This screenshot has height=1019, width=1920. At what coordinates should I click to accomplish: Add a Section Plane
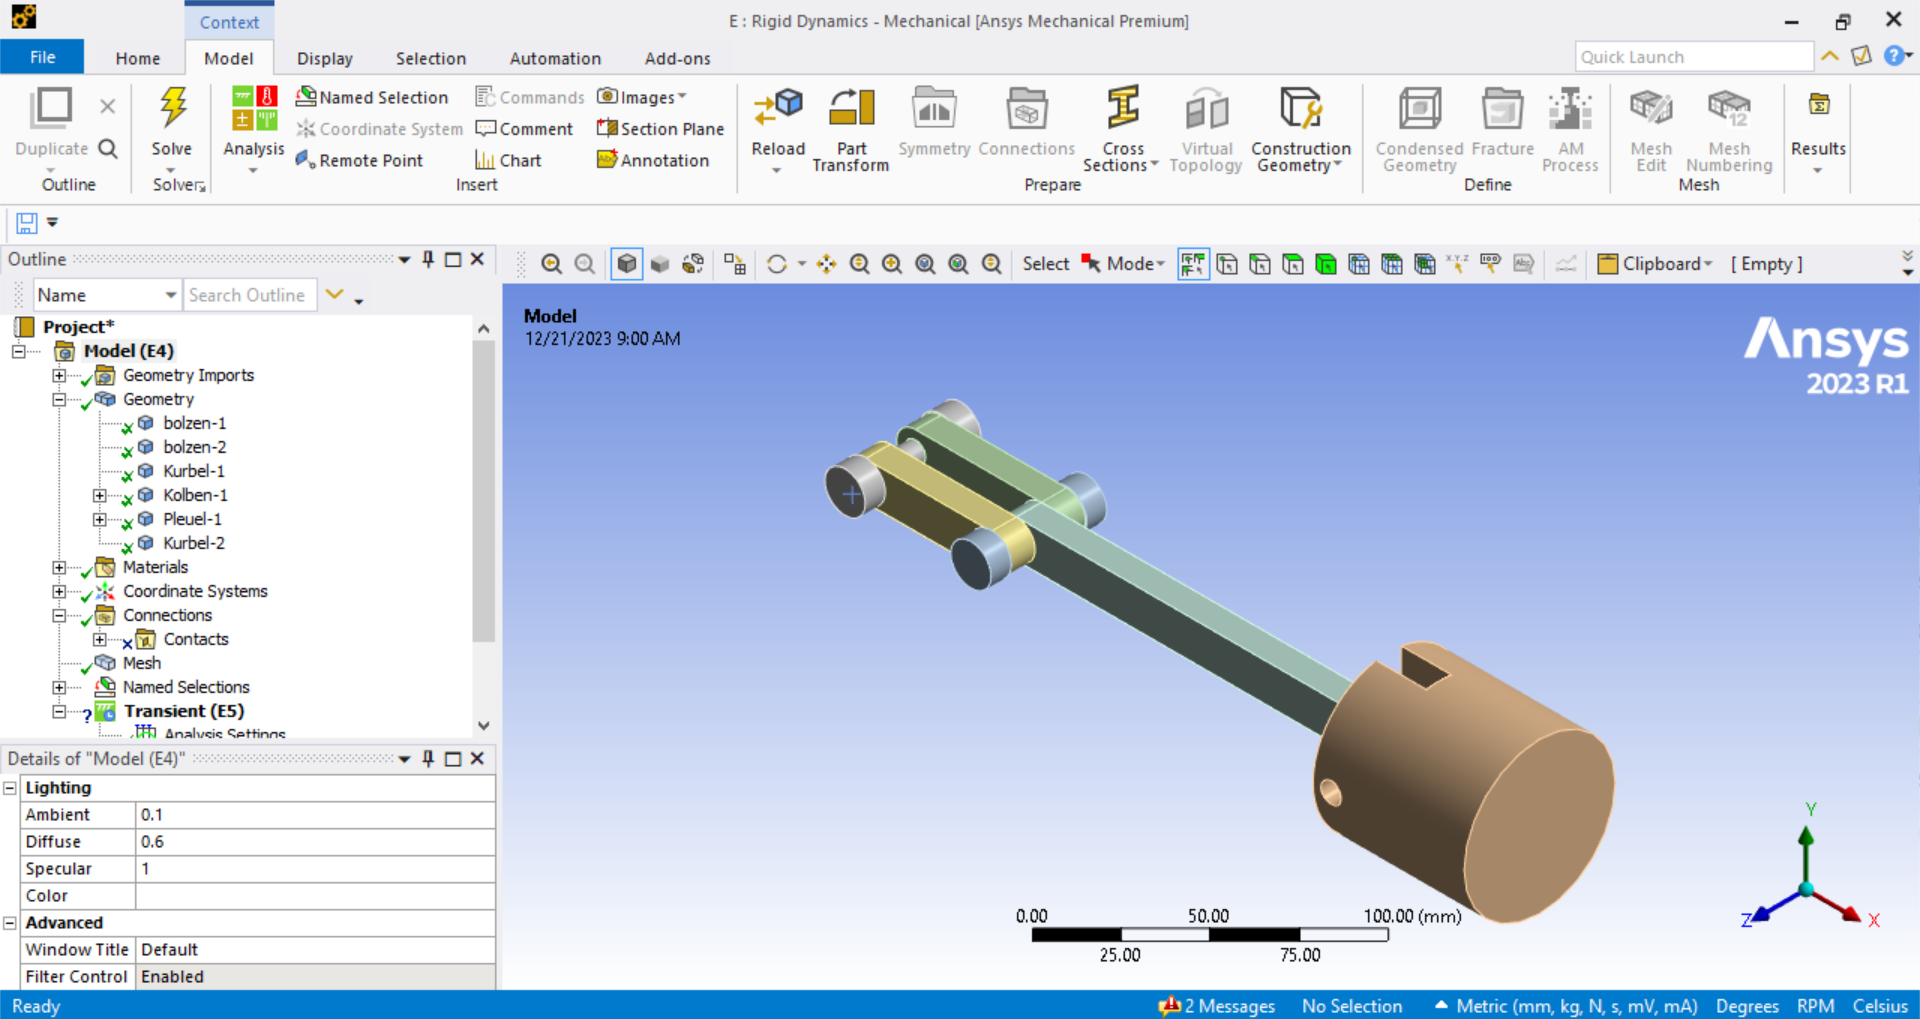point(660,129)
